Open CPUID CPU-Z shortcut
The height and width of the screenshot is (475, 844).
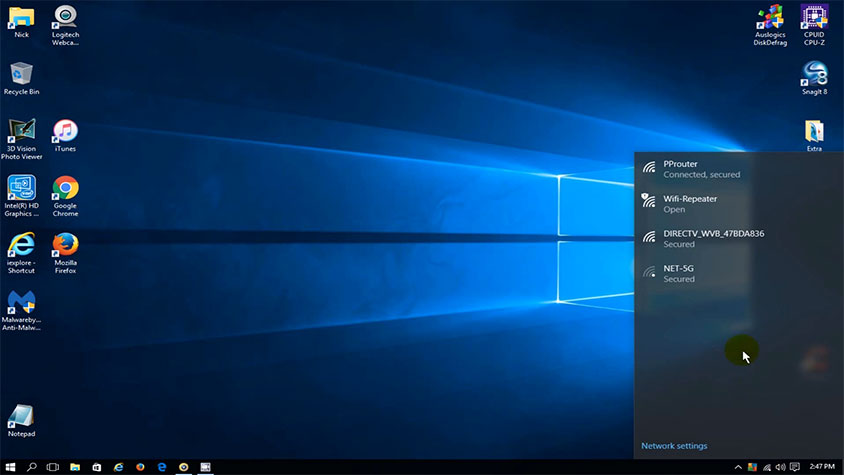pyautogui.click(x=814, y=25)
